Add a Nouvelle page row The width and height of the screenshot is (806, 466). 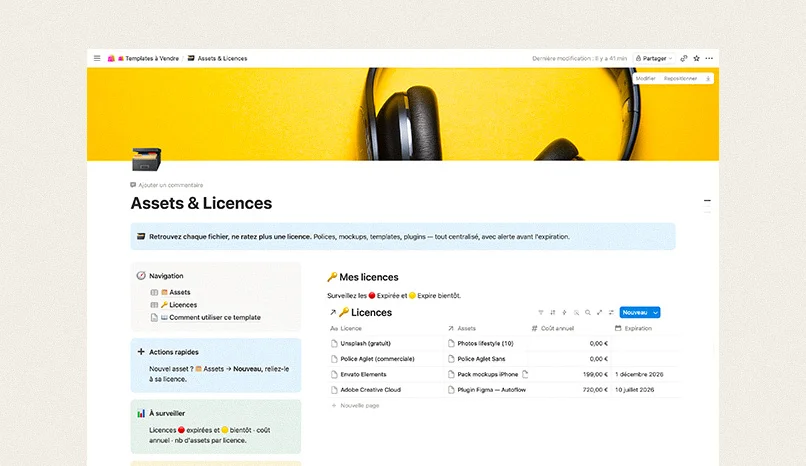tap(355, 406)
